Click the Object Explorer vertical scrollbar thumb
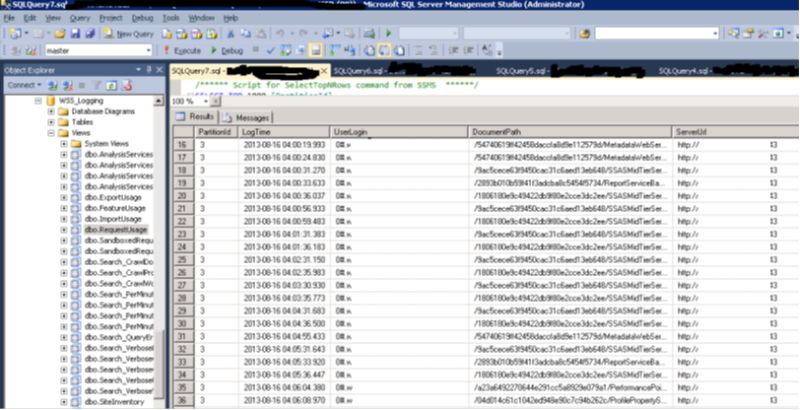This screenshot has width=800, height=410. [x=159, y=364]
